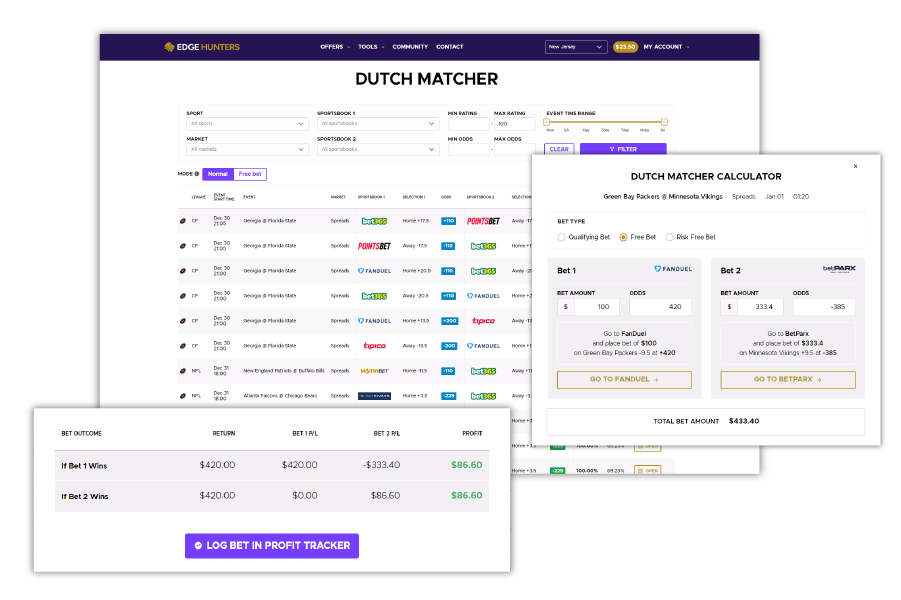The width and height of the screenshot is (901, 600).
Task: Click the Min Rating input field
Action: (x=469, y=124)
